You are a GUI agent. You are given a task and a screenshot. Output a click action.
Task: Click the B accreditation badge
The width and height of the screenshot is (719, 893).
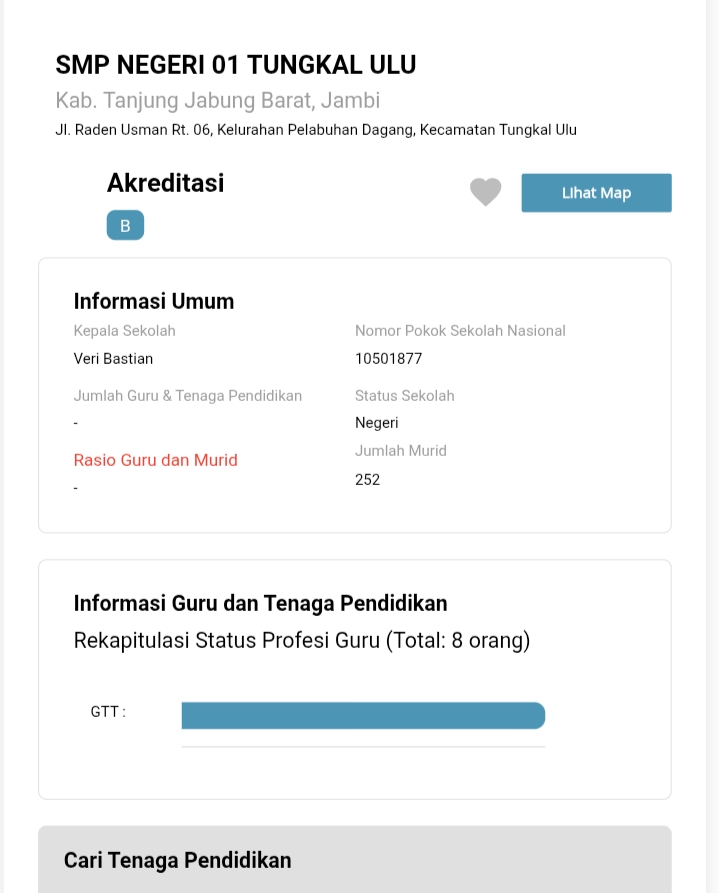click(125, 226)
